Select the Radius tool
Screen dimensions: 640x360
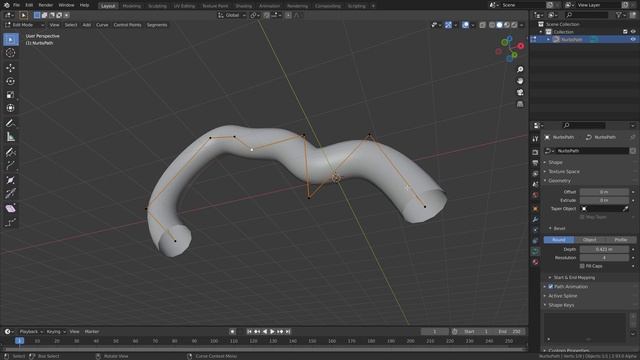pyautogui.click(x=11, y=180)
